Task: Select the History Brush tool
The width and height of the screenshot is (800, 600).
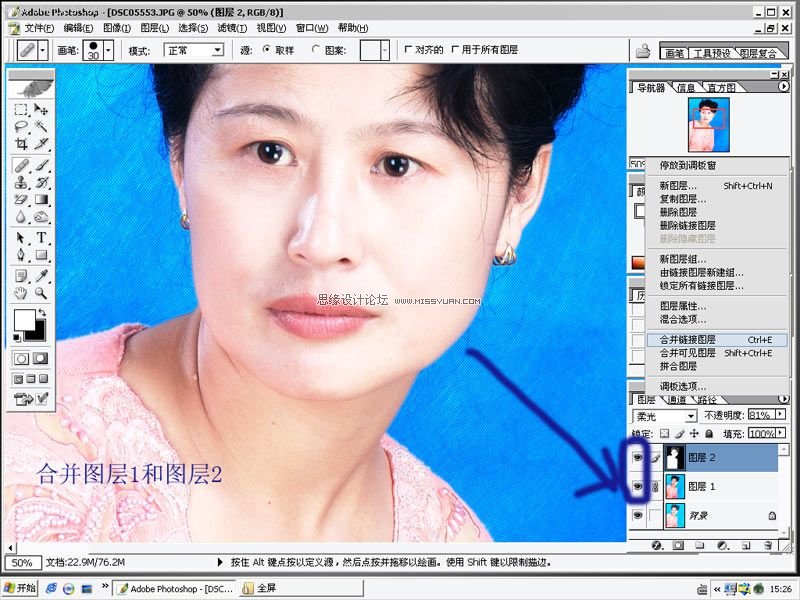Action: pyautogui.click(x=41, y=182)
